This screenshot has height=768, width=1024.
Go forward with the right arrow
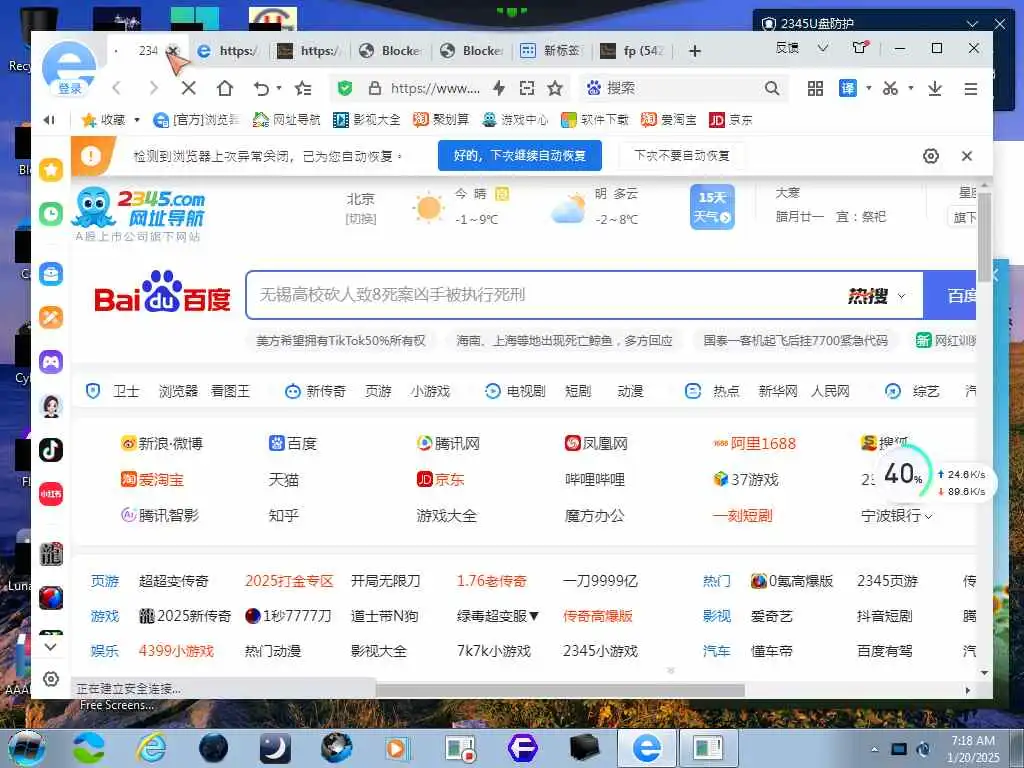coord(153,88)
